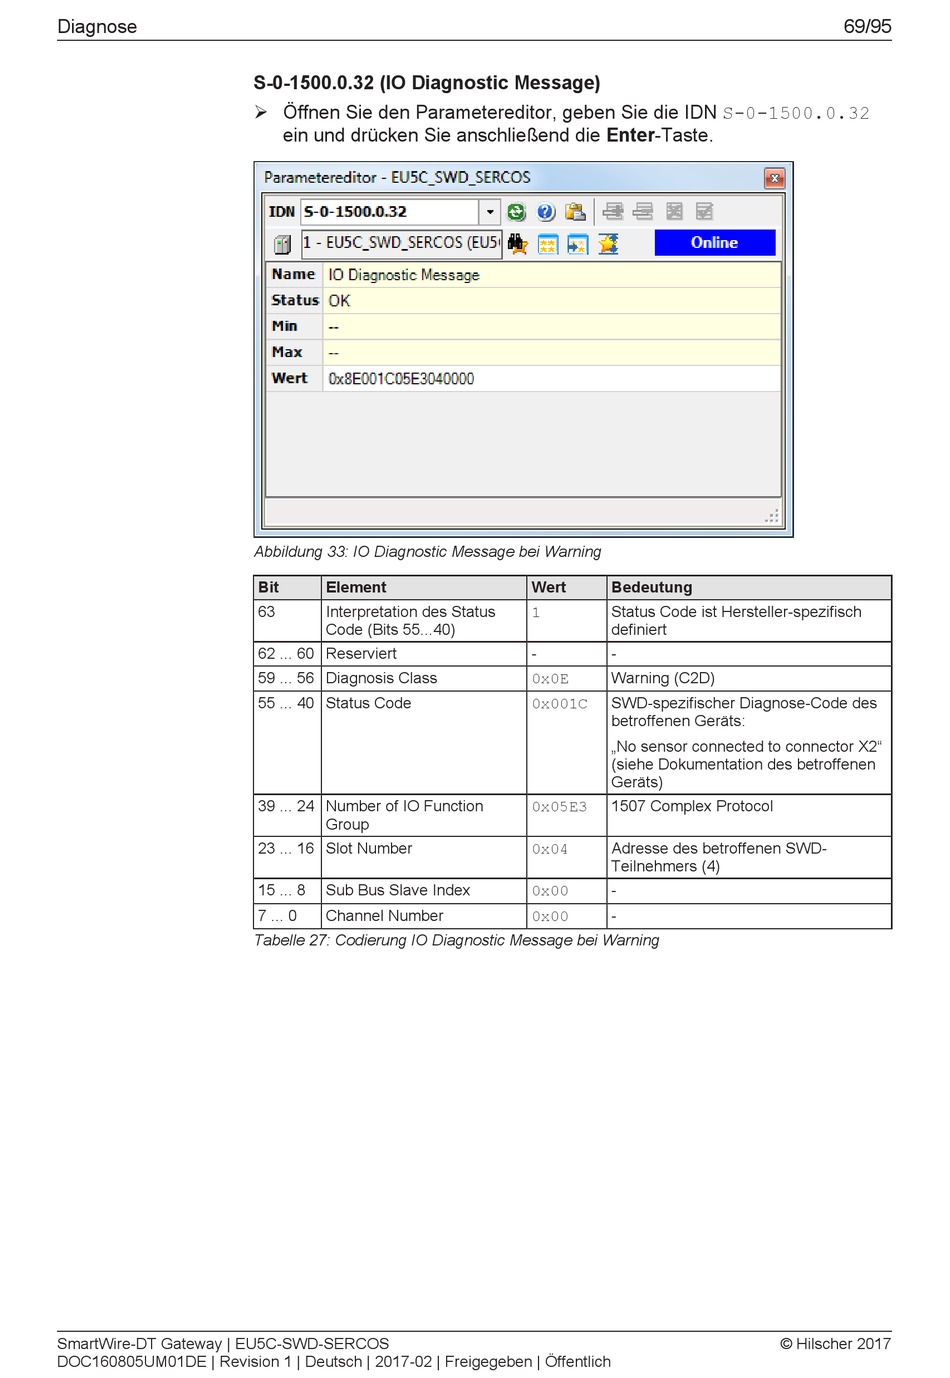Open help via the blue question mark
Viewport: 950px width, 1378px height.
[546, 212]
